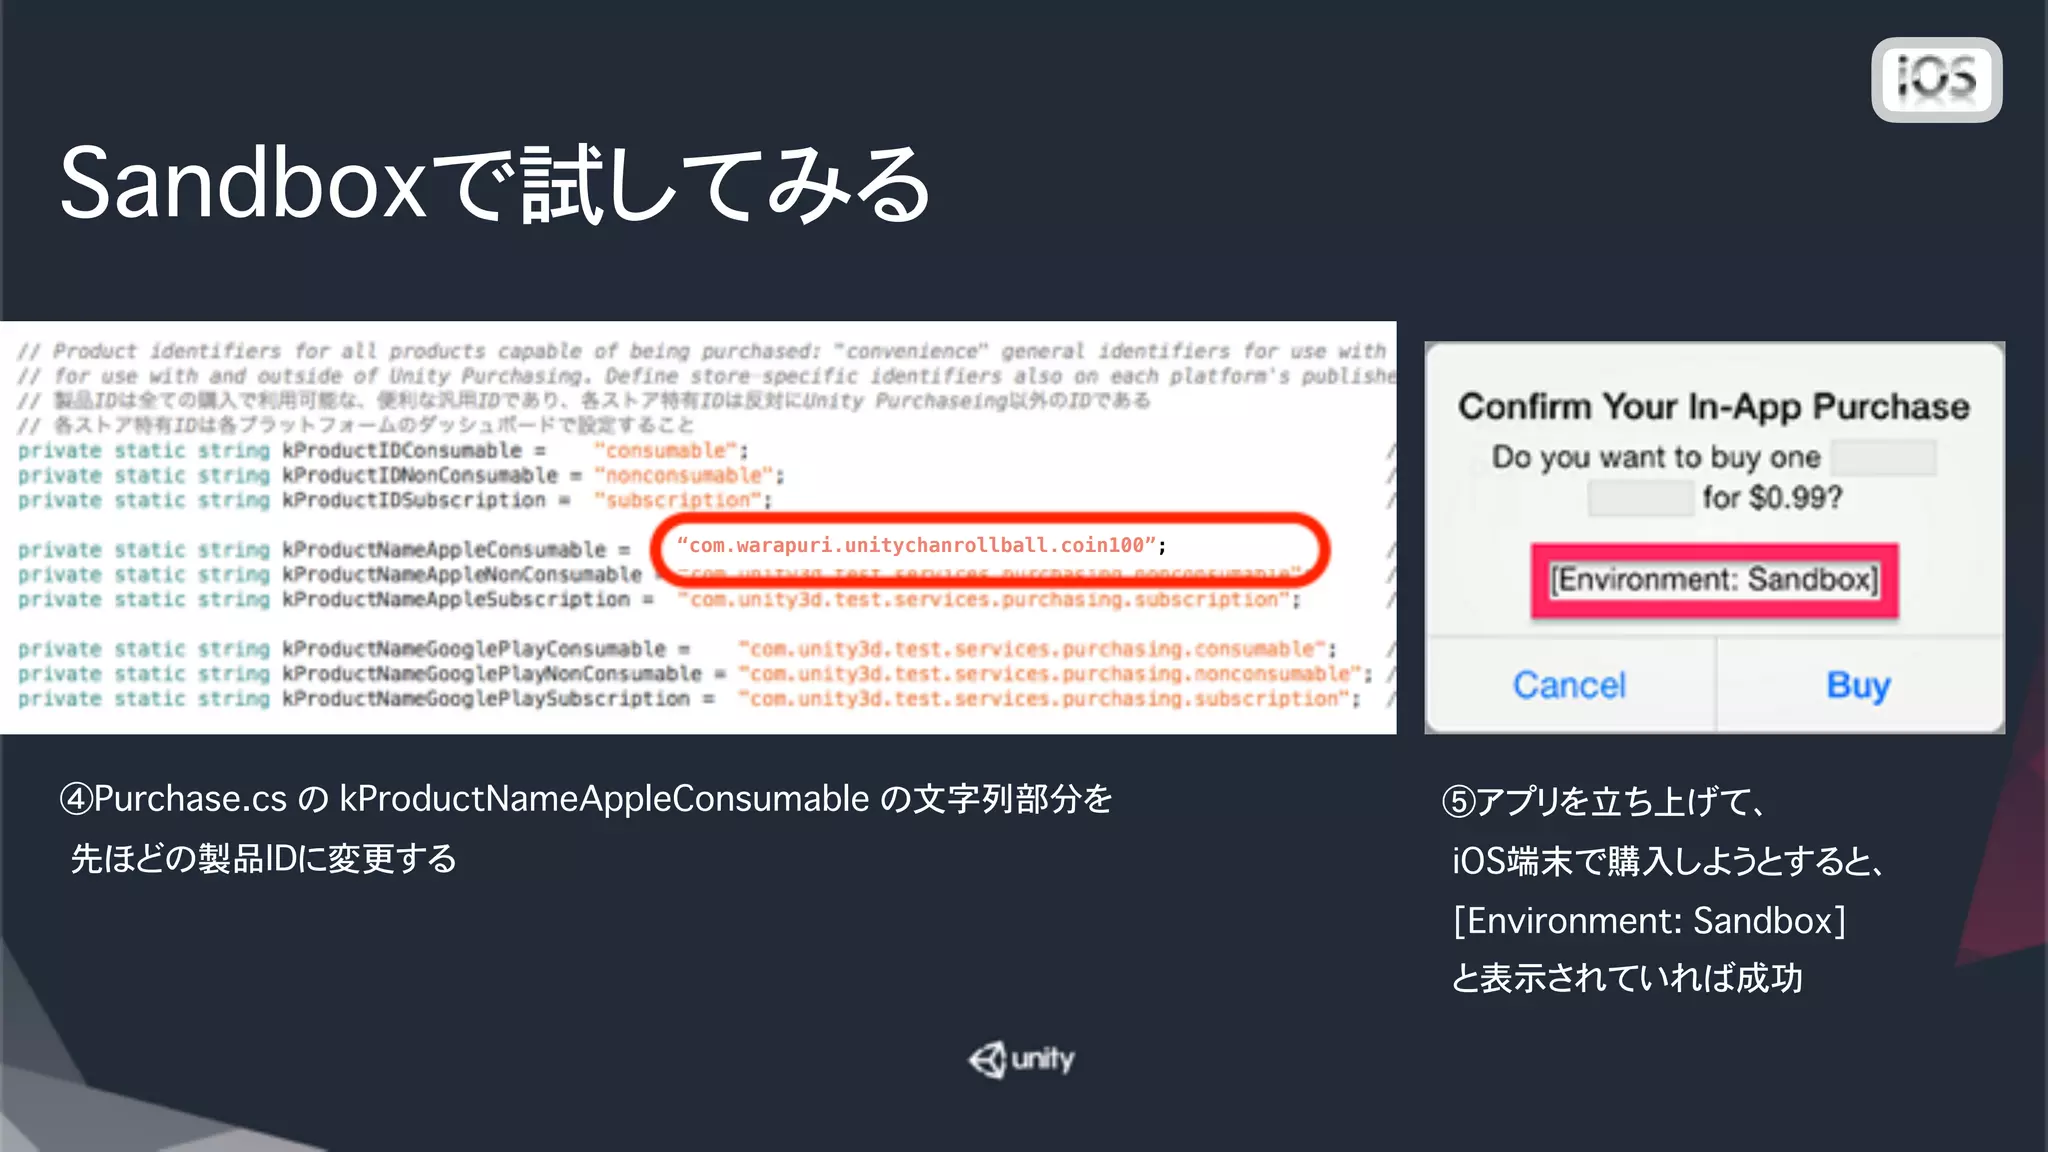This screenshot has width=2048, height=1152.
Task: Click the slide title "Sandboxで試してみる"
Action: coord(496,183)
